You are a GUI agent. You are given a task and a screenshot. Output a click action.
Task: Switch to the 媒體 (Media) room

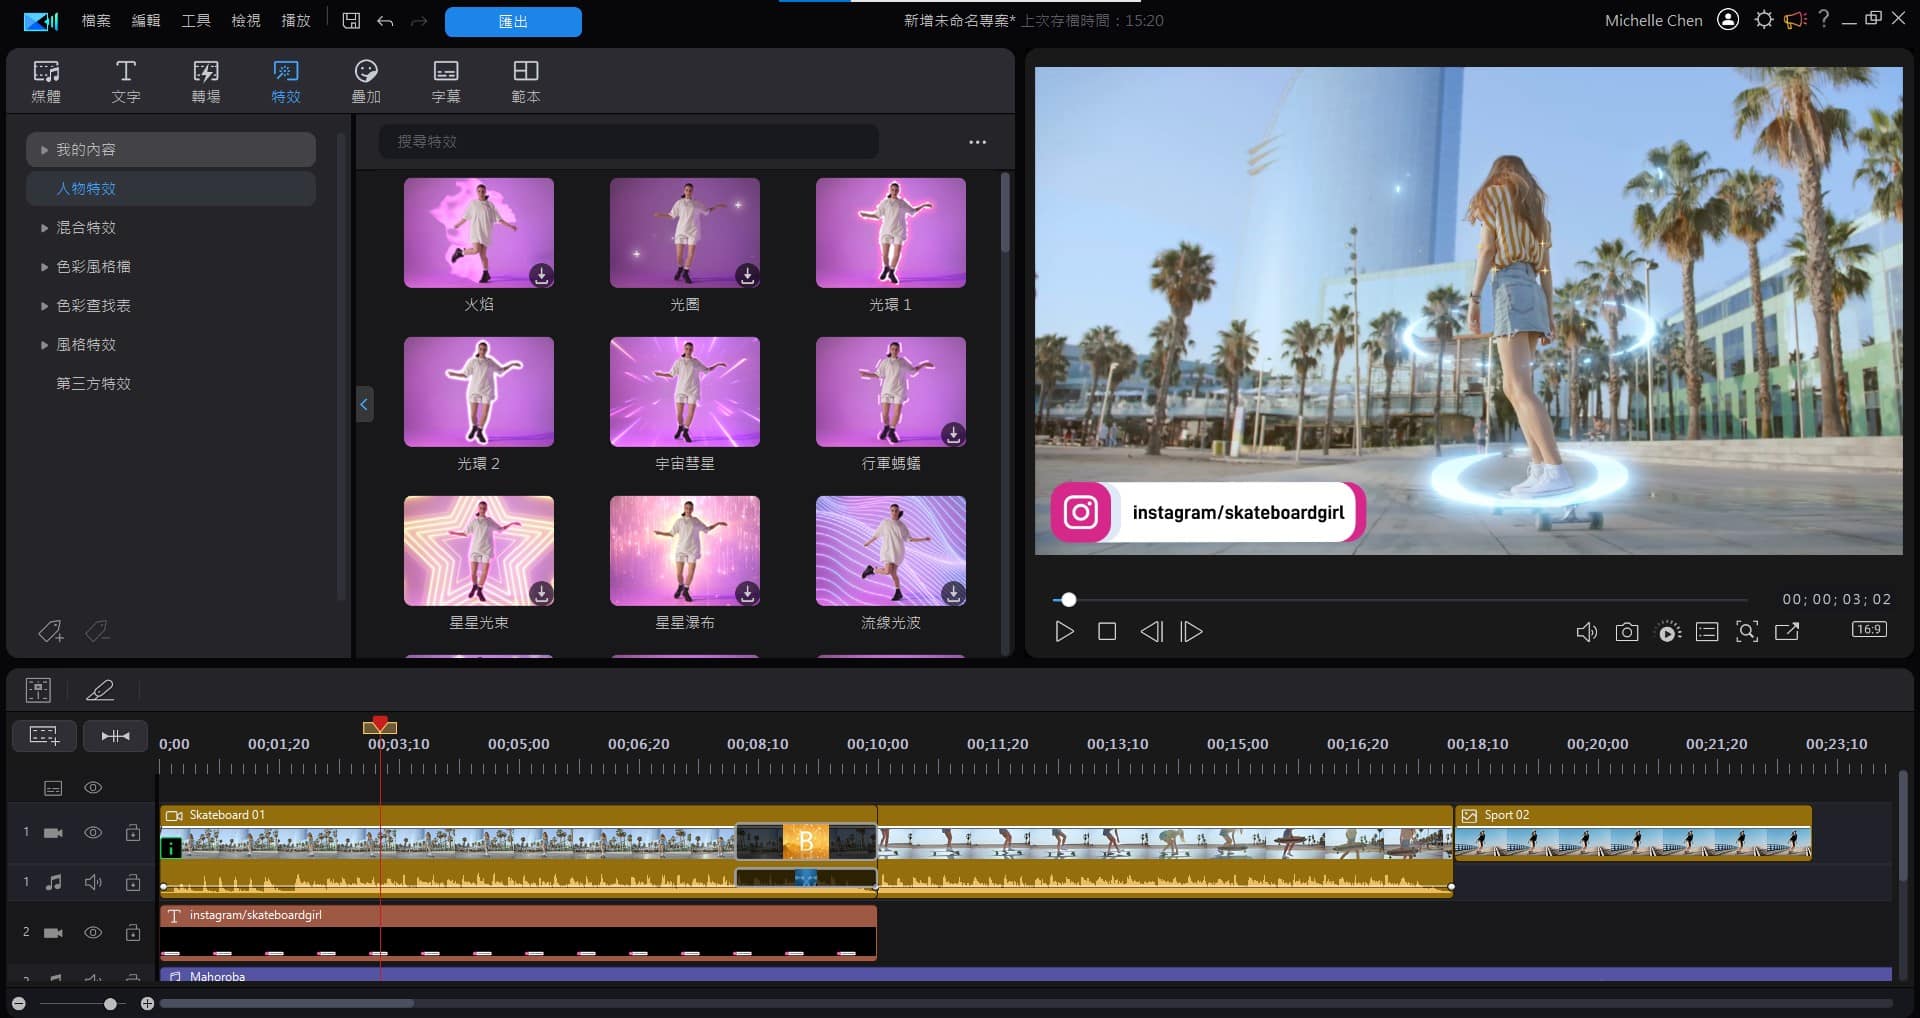[x=46, y=80]
